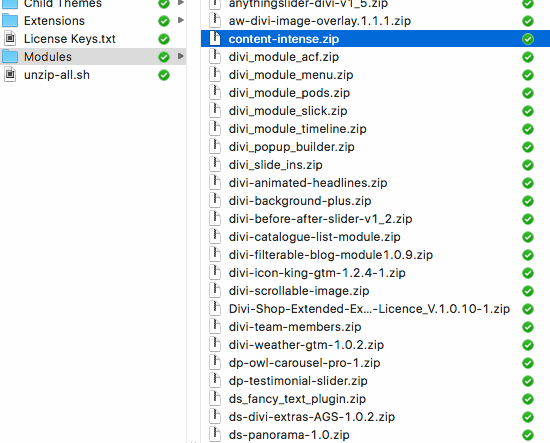Click divi_module_pods.zip file icon
The width and height of the screenshot is (550, 443).
215,93
